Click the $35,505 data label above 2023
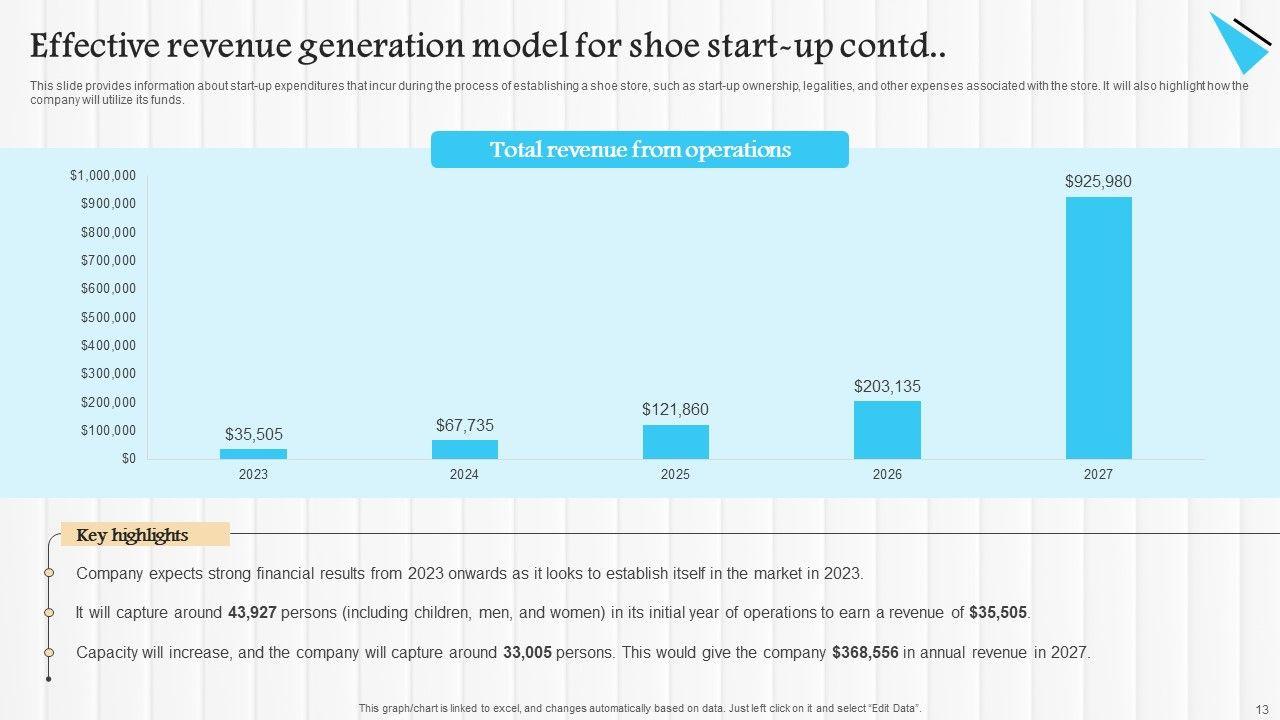 pyautogui.click(x=253, y=434)
